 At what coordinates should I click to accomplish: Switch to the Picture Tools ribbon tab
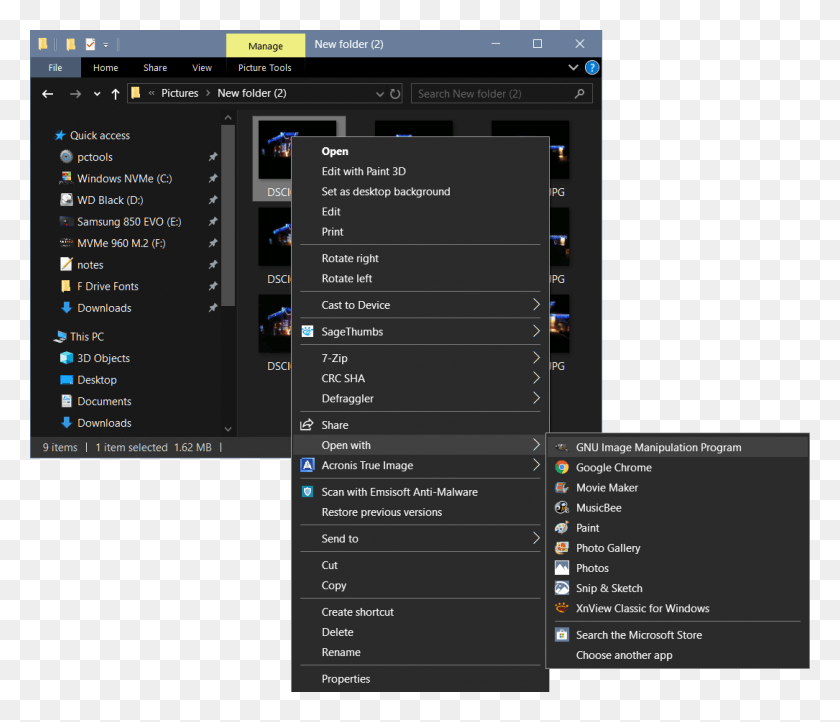265,68
